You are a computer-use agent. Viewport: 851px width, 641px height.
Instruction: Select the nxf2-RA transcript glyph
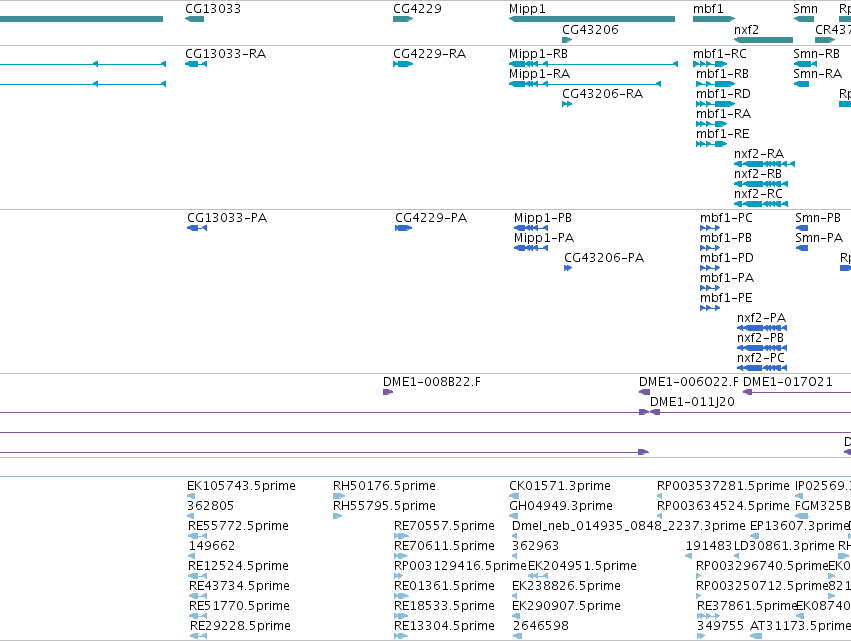pos(765,164)
